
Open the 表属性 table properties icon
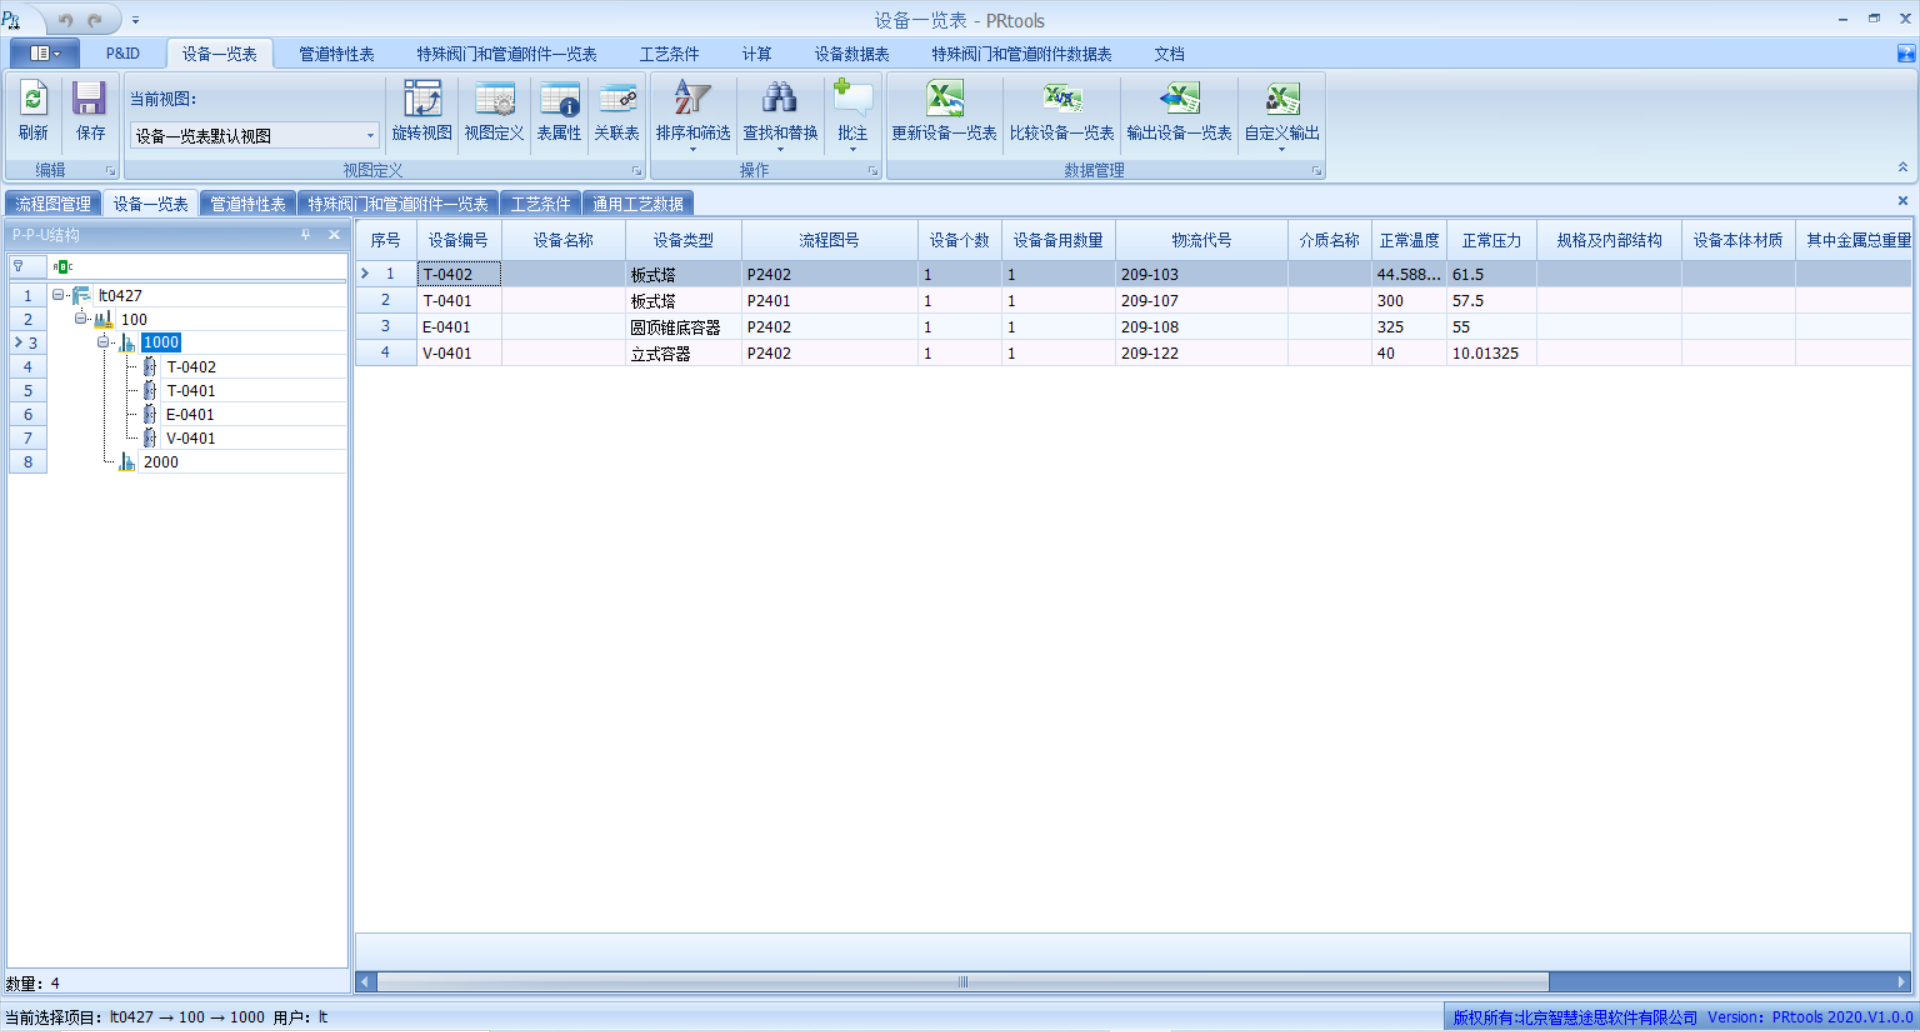point(559,100)
